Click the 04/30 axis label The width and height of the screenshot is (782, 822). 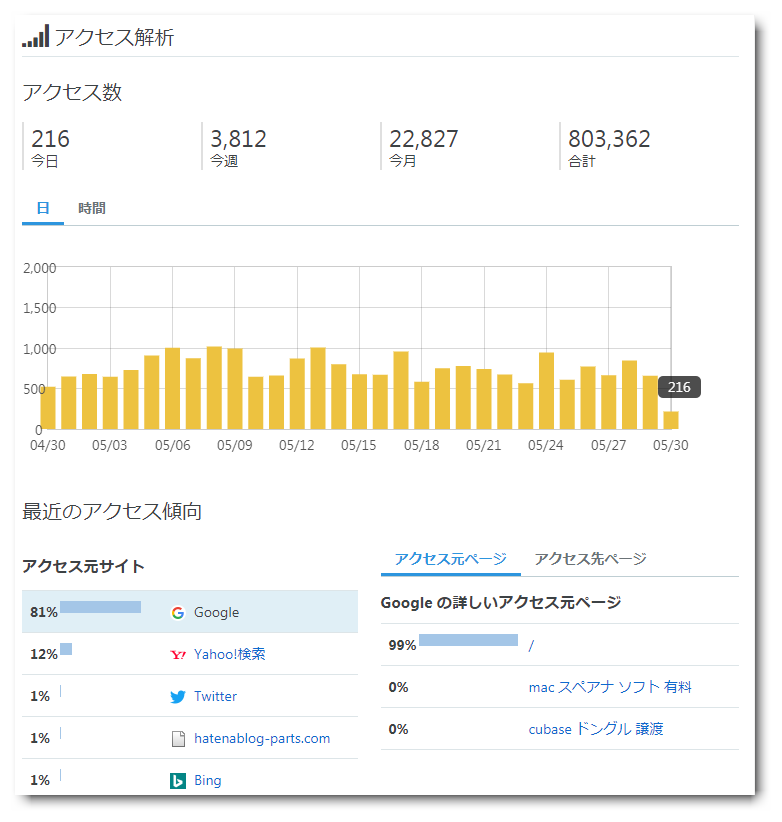[x=48, y=446]
